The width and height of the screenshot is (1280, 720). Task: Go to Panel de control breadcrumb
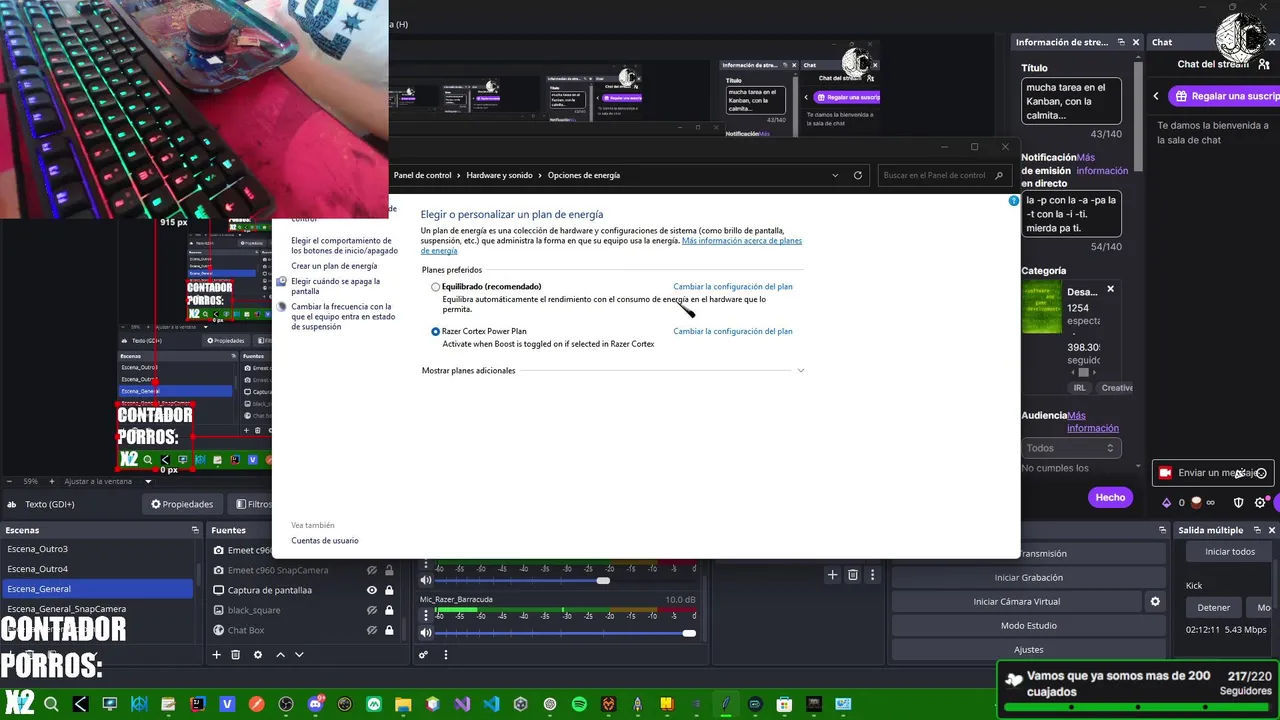point(423,175)
